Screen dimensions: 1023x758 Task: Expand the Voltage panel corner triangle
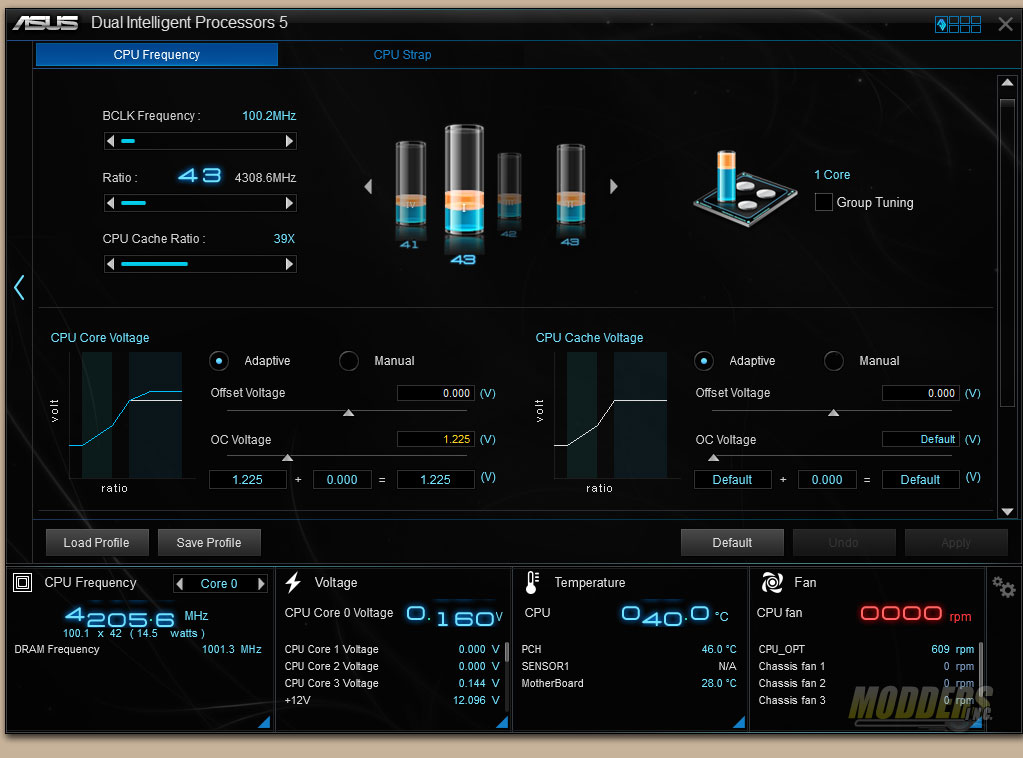[x=502, y=723]
